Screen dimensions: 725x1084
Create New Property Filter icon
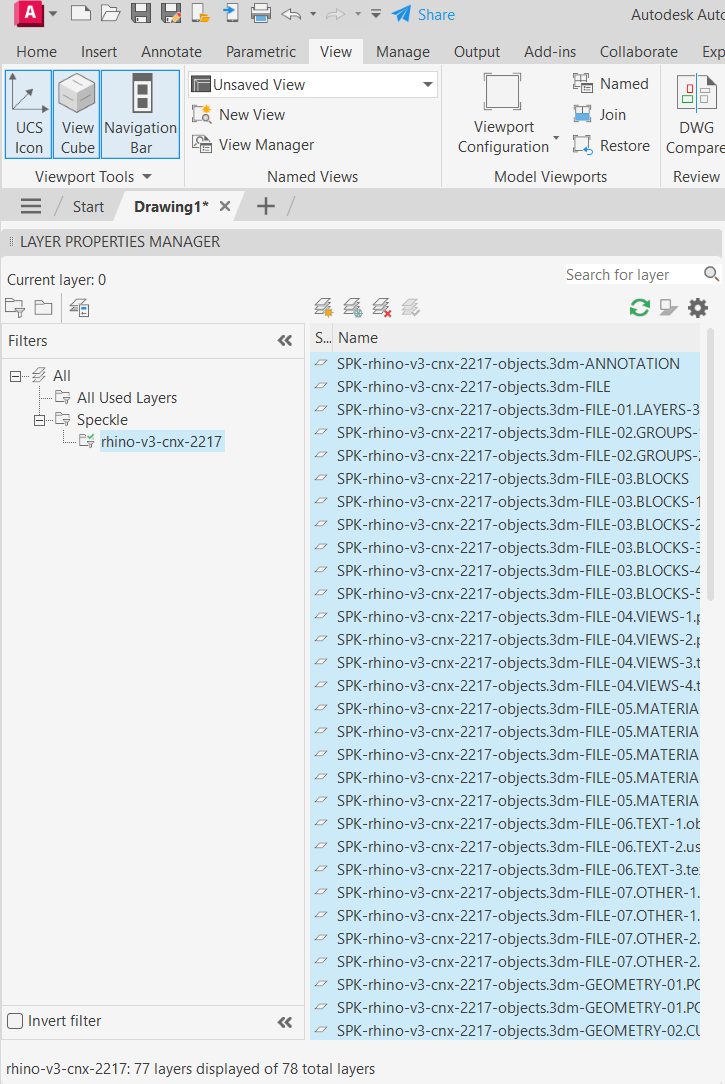pos(15,308)
